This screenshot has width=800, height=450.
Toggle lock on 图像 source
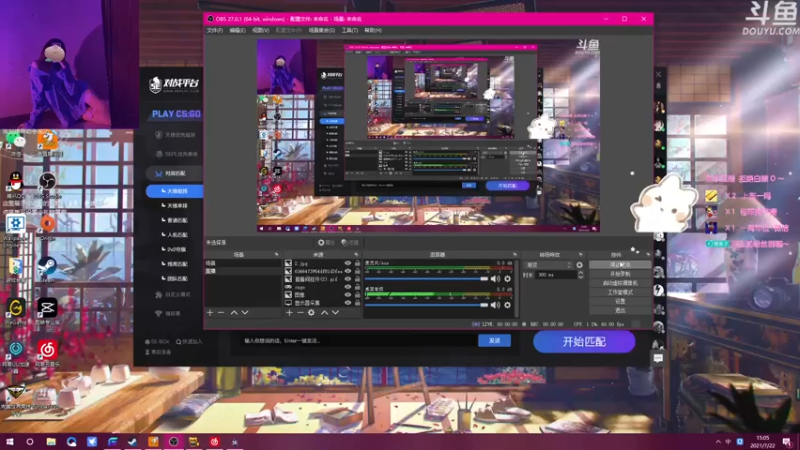(x=357, y=295)
